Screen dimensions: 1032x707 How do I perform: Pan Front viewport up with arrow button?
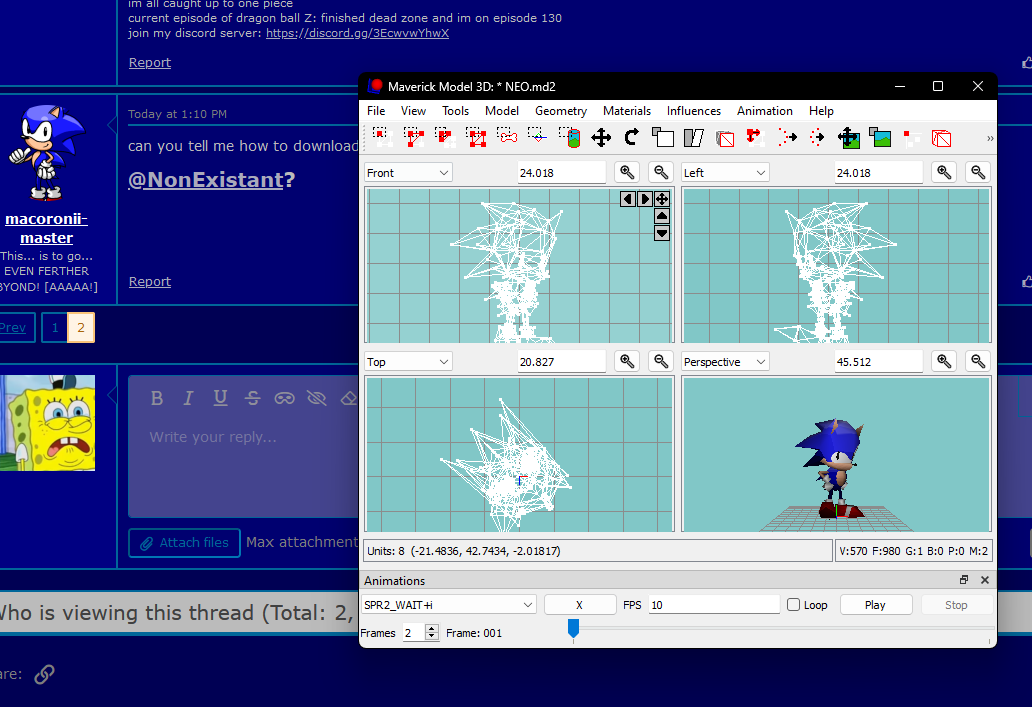tap(662, 216)
